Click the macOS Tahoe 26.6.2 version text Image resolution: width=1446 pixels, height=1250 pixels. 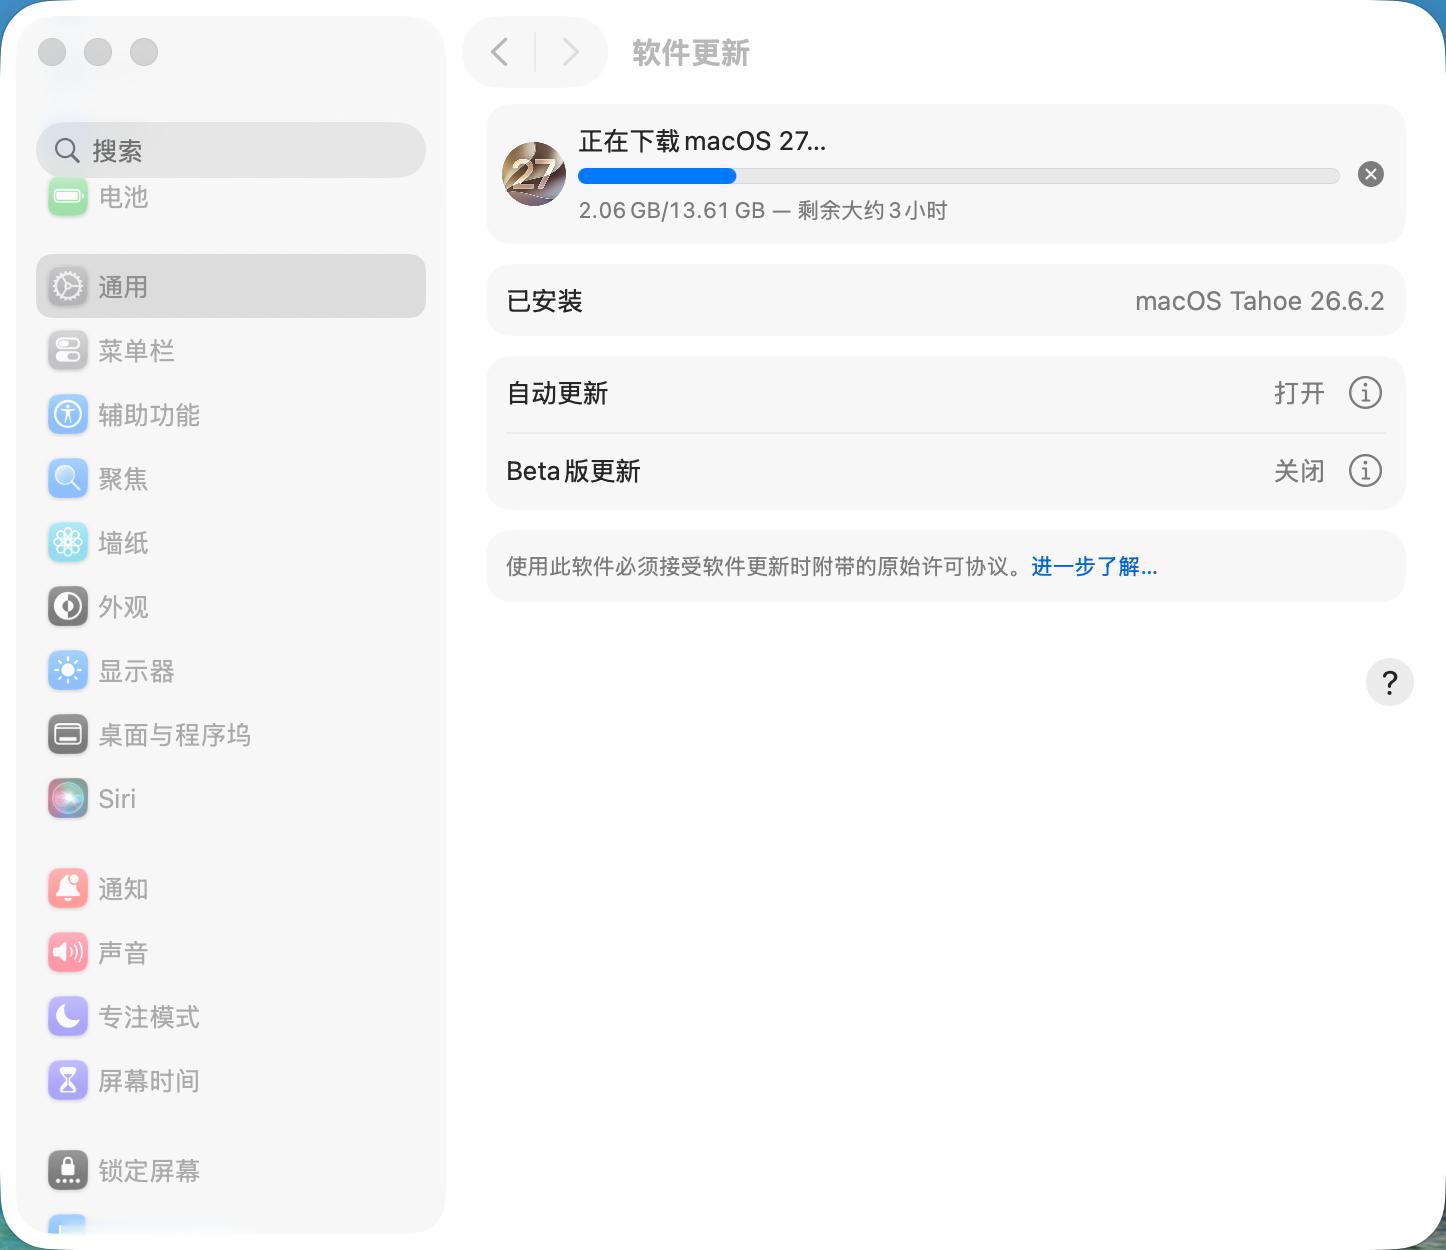click(x=1259, y=301)
